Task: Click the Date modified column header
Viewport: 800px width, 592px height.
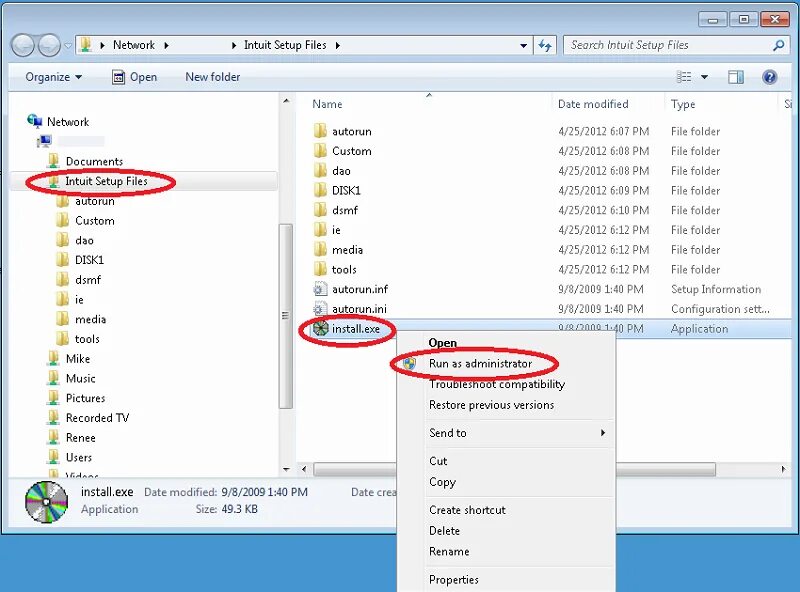Action: click(593, 104)
